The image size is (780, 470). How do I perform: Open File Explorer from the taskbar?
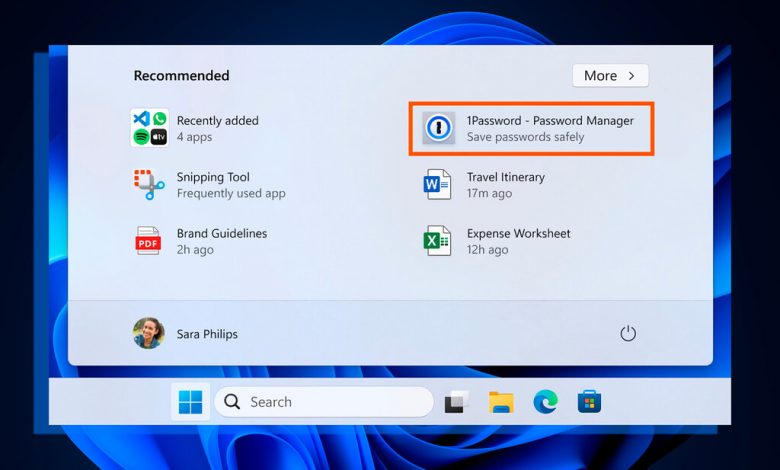tap(501, 402)
